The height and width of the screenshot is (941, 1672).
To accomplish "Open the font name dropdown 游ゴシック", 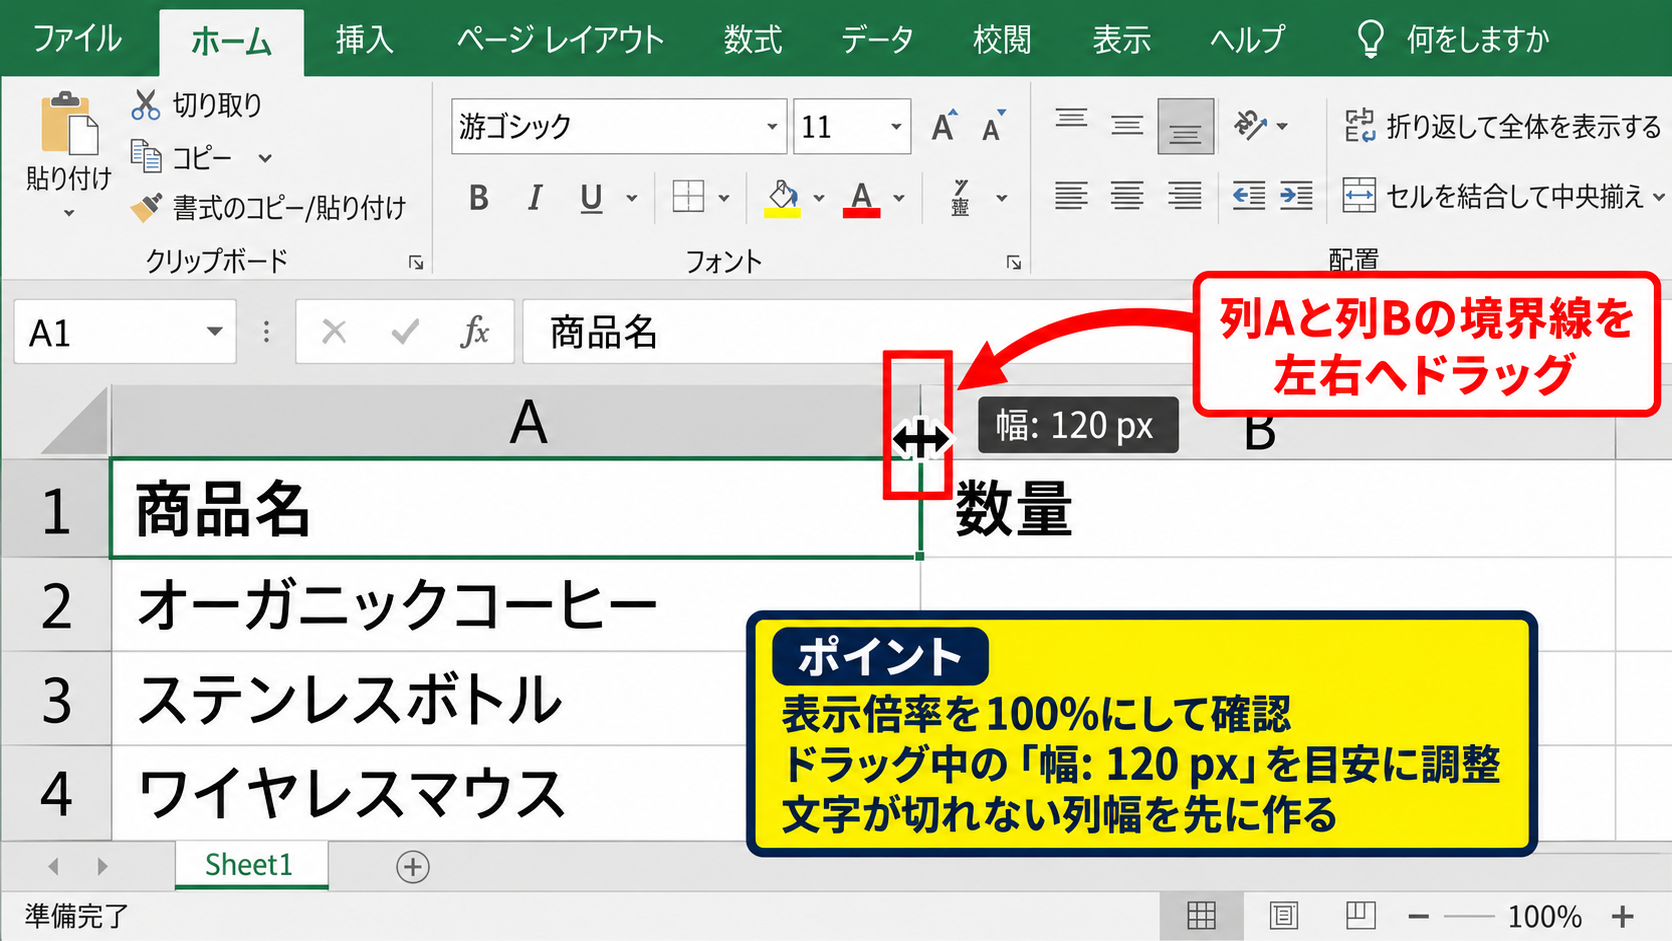I will [771, 126].
